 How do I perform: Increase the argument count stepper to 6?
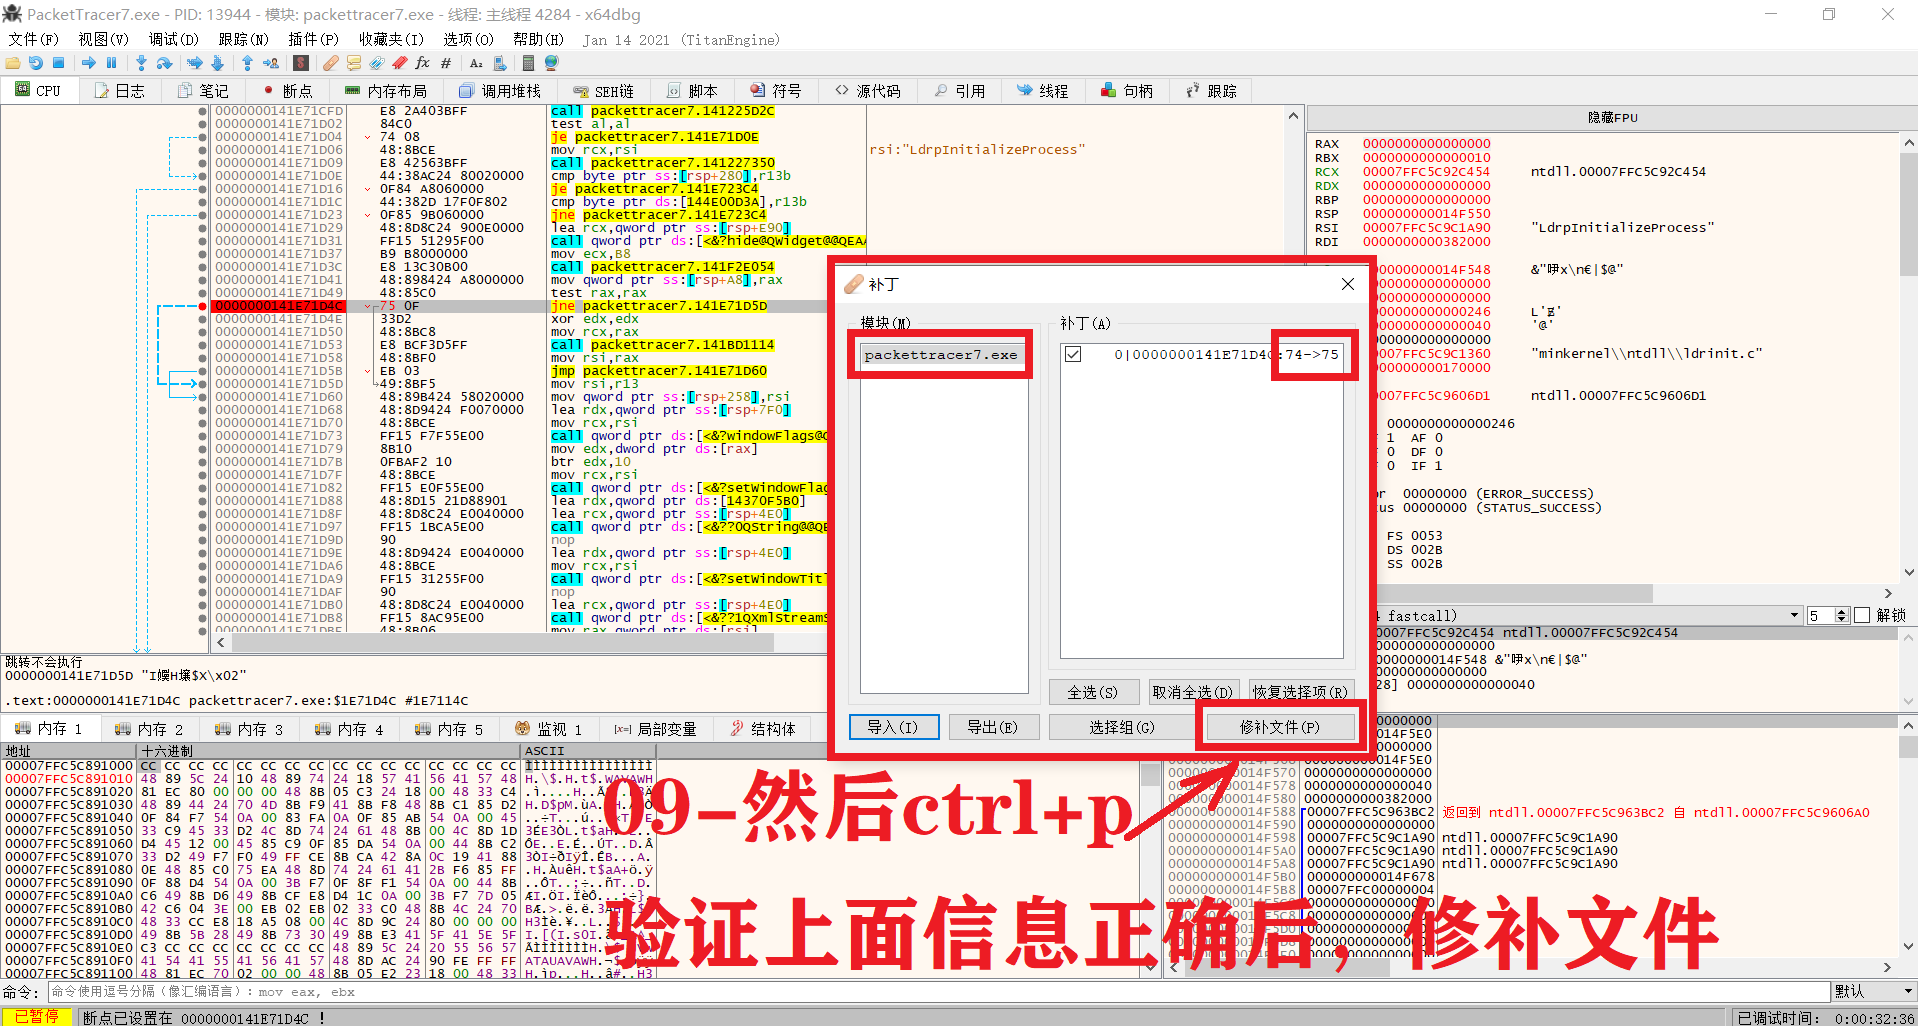tap(1841, 610)
